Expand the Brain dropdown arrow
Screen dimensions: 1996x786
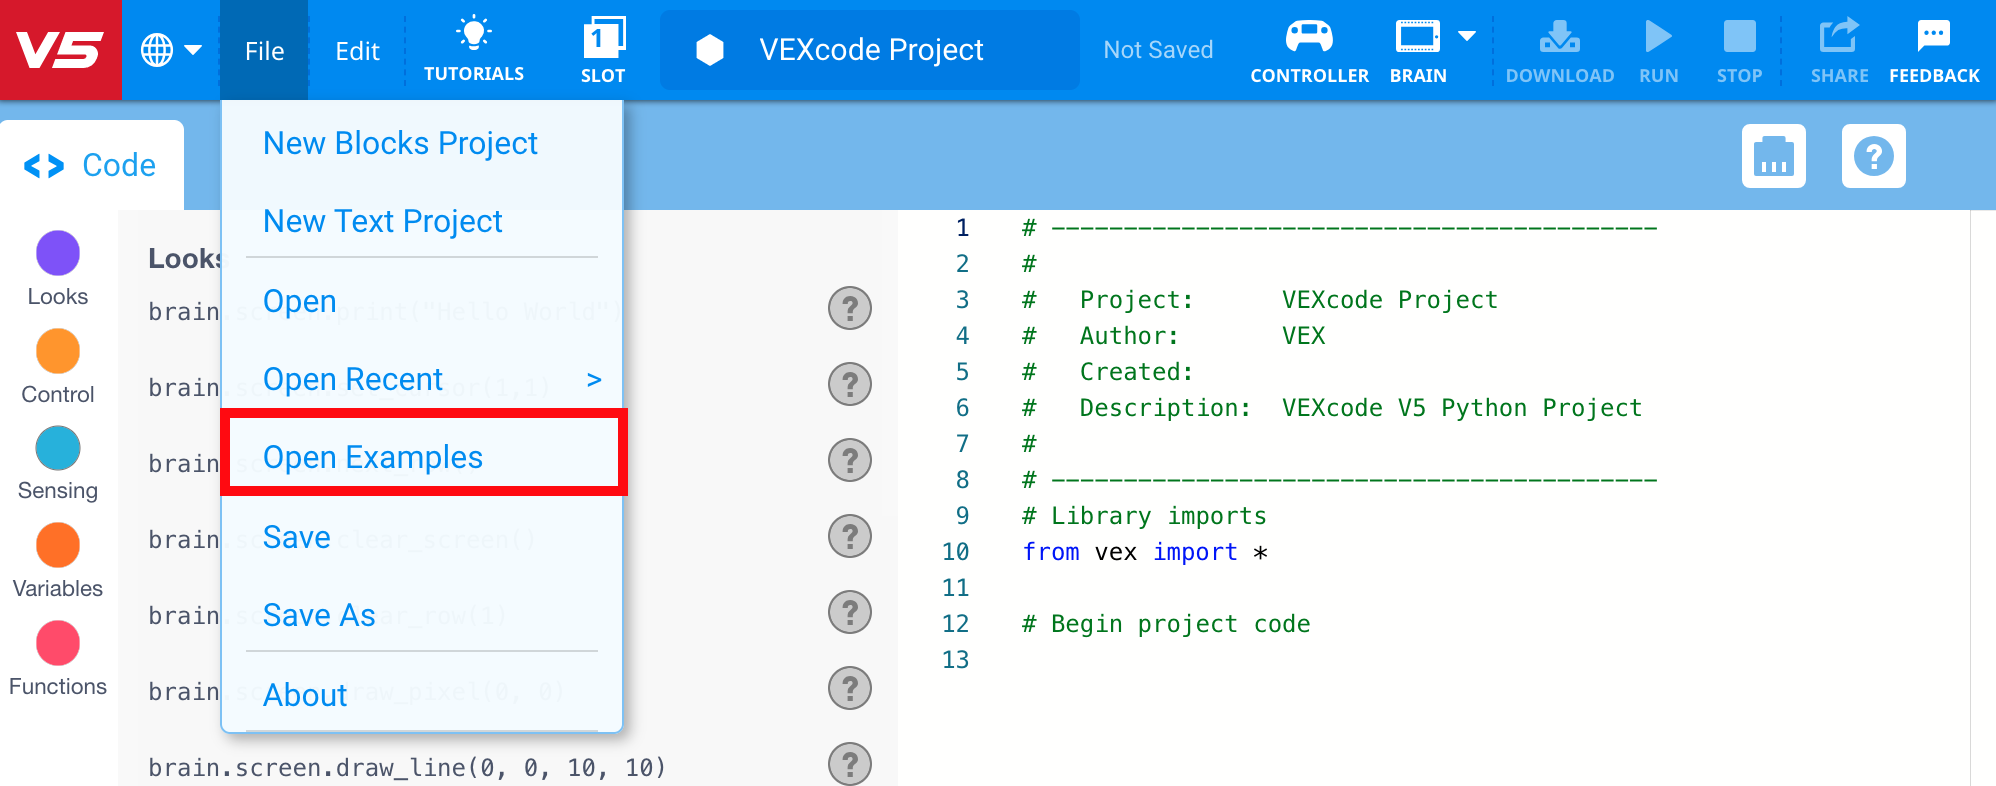click(1467, 37)
